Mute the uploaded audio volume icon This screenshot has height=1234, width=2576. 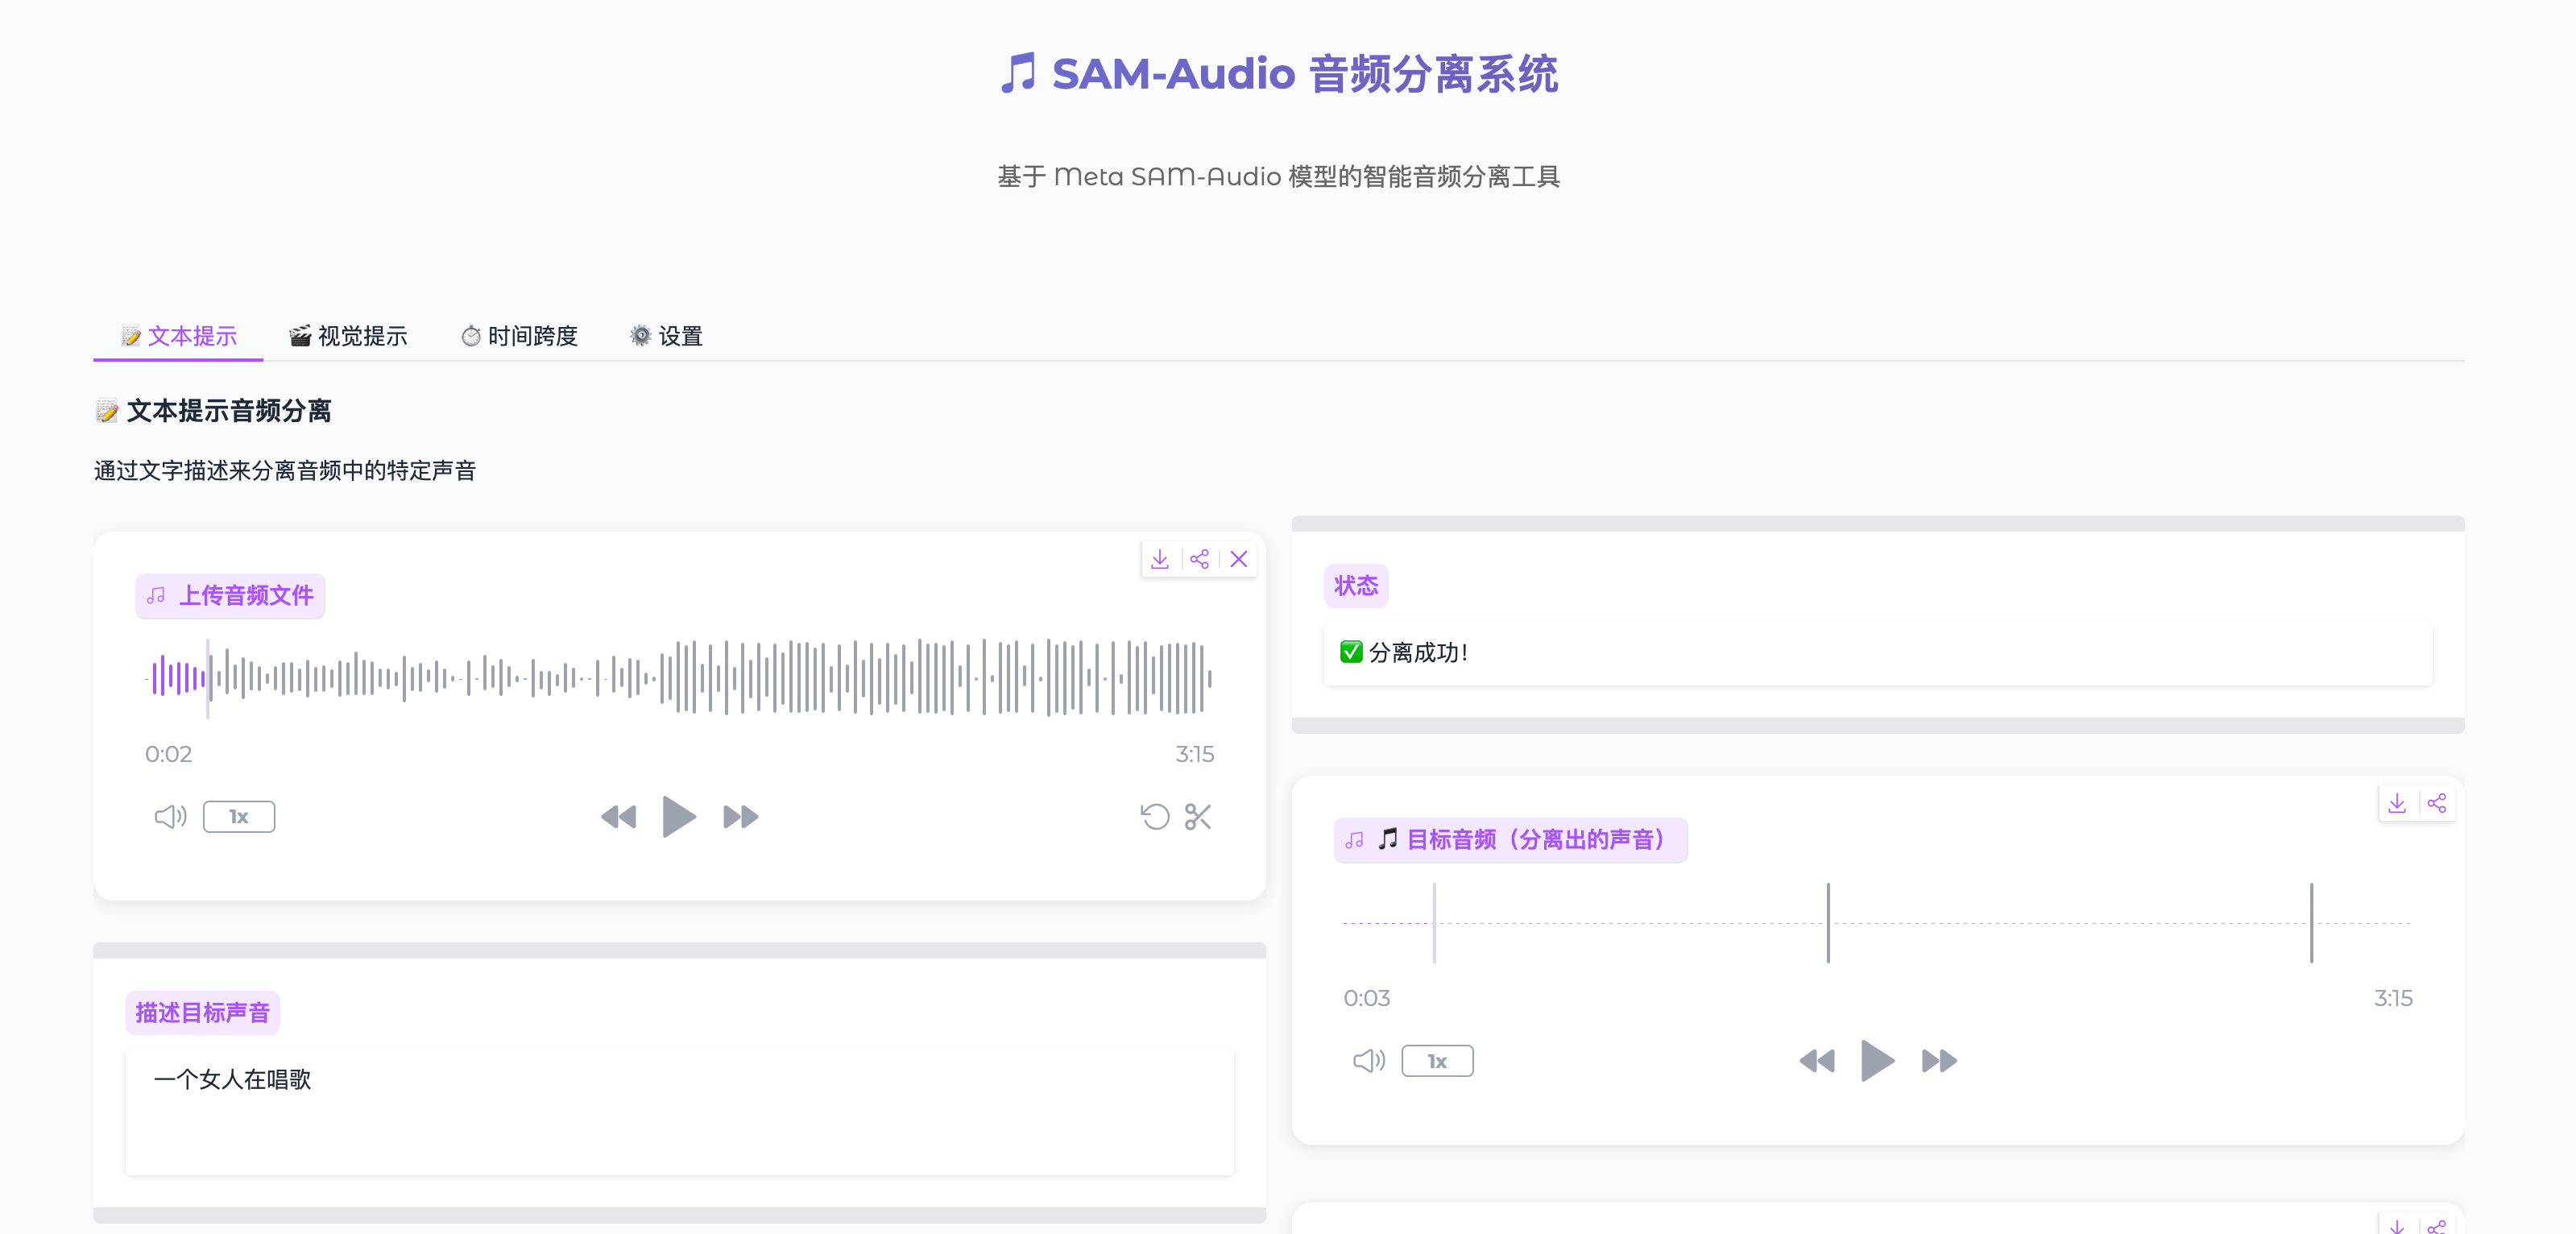point(170,817)
